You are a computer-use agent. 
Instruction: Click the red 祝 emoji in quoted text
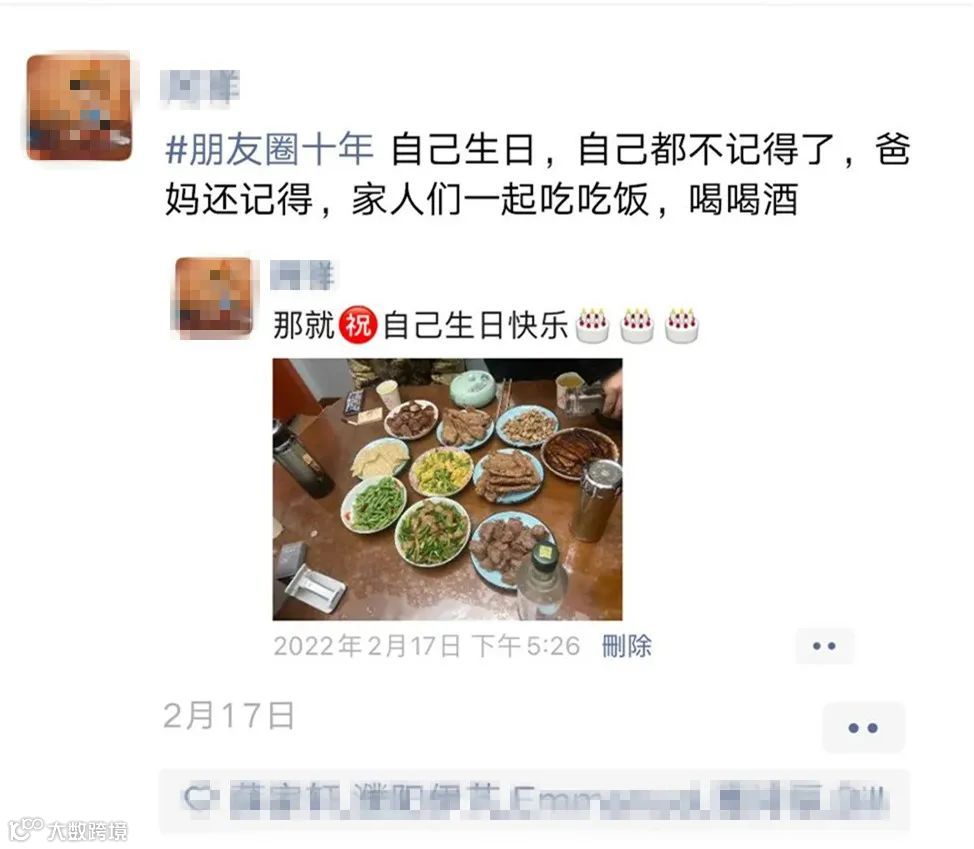coord(358,324)
